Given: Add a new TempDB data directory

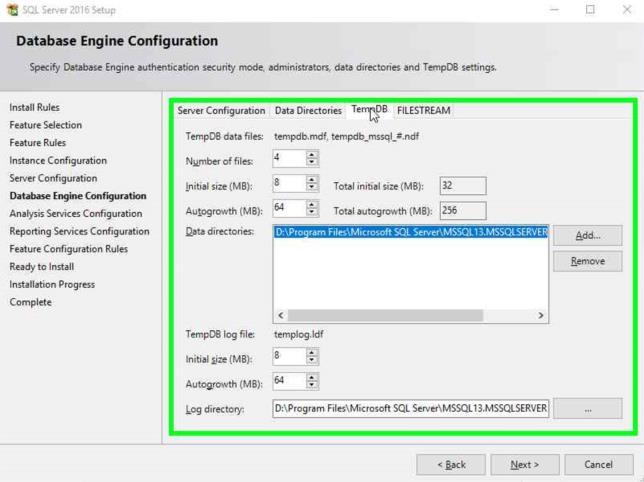Looking at the screenshot, I should coord(587,235).
